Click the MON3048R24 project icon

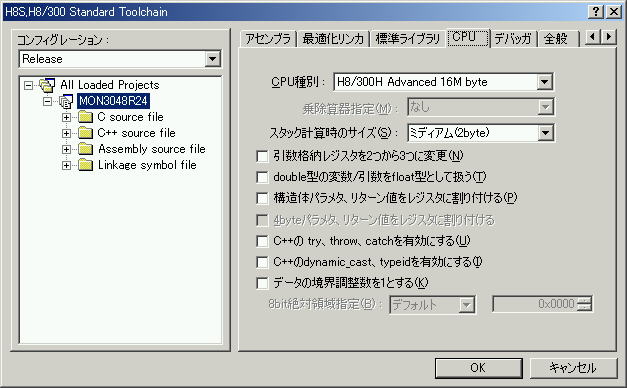[66, 101]
